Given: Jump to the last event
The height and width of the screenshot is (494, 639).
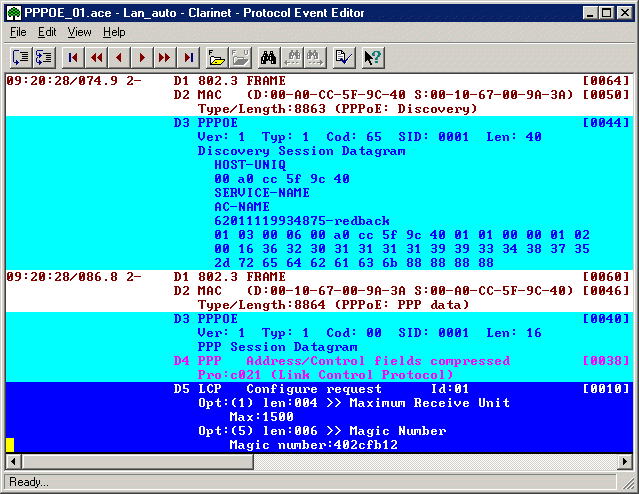Looking at the screenshot, I should tap(188, 57).
